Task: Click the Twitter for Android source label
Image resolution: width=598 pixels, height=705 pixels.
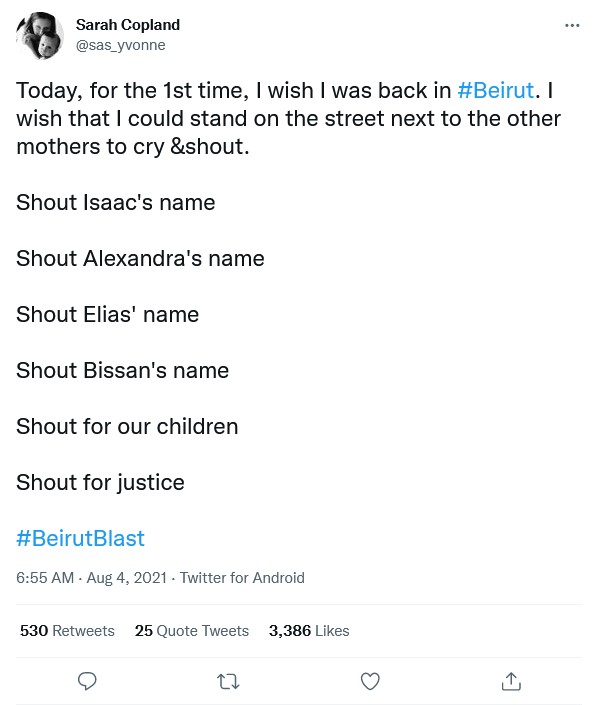Action: pyautogui.click(x=242, y=578)
